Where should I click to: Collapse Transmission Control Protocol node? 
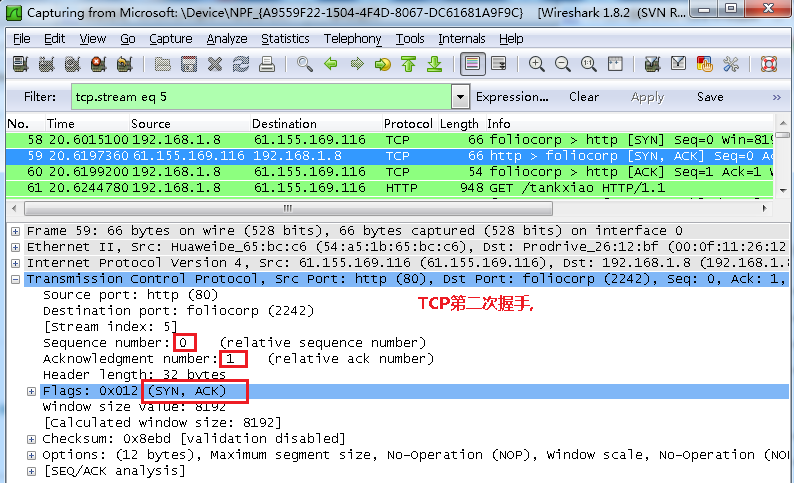(x=16, y=279)
